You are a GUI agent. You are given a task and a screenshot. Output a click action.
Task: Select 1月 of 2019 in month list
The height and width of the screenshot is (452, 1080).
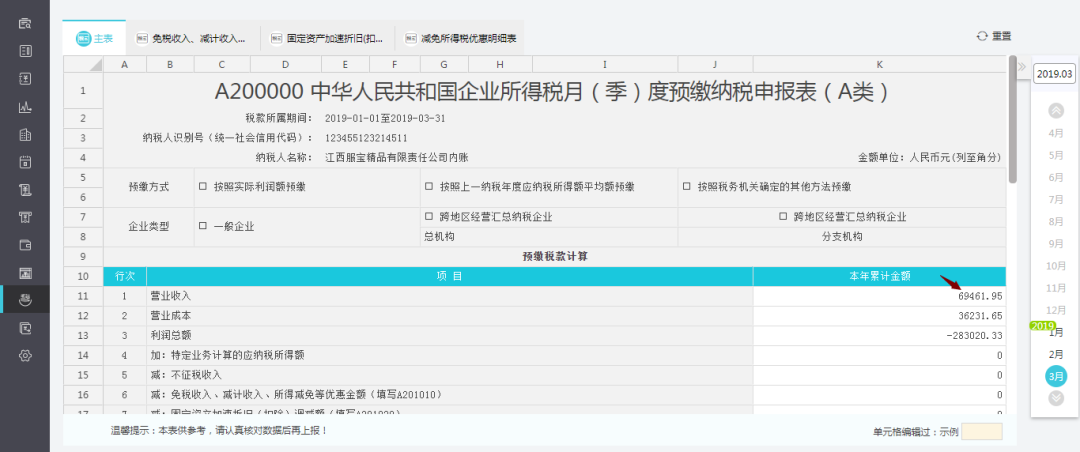point(1055,332)
